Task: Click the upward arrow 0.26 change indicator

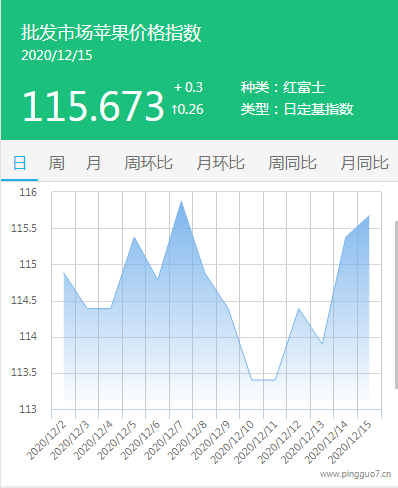Action: 187,109
